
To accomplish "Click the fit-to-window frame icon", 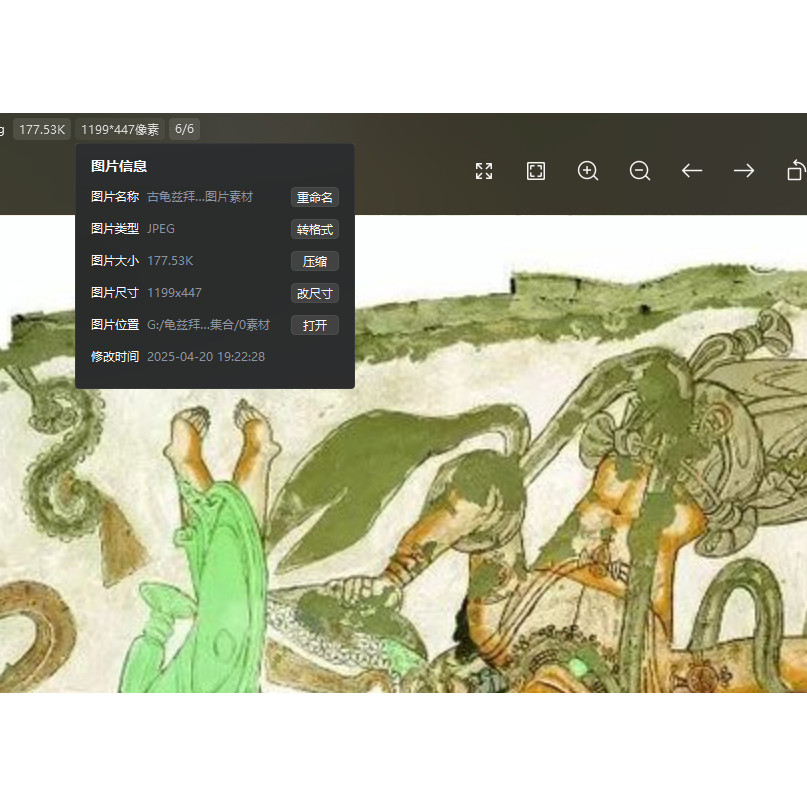I will point(536,171).
